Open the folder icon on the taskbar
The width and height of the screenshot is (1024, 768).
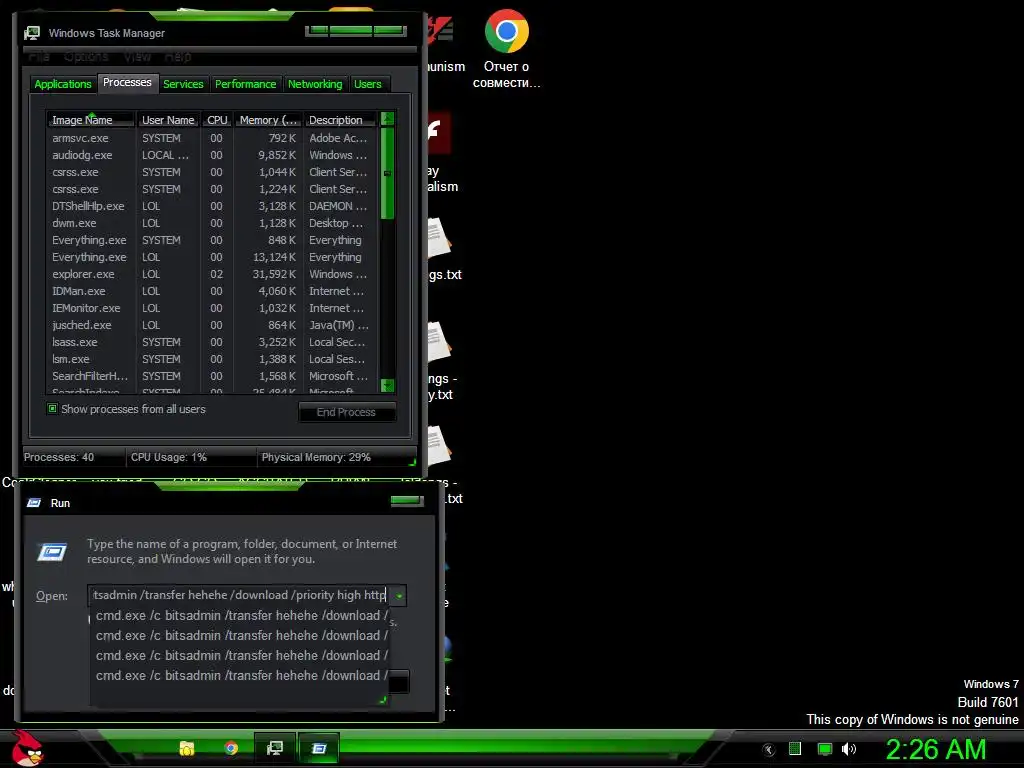point(187,748)
